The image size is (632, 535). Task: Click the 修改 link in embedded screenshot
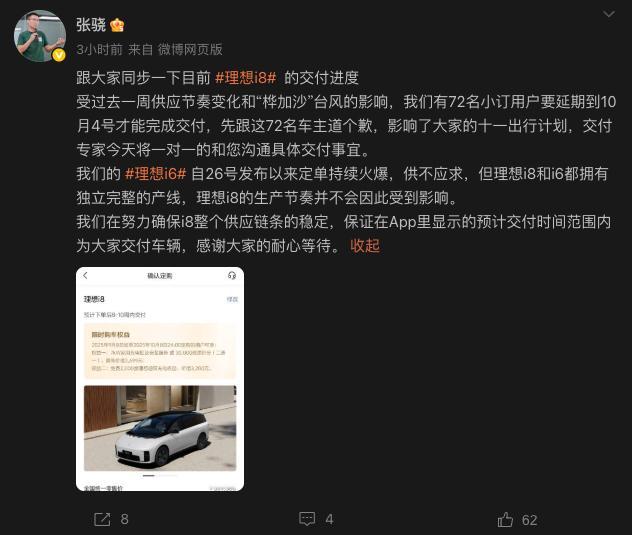pos(232,299)
